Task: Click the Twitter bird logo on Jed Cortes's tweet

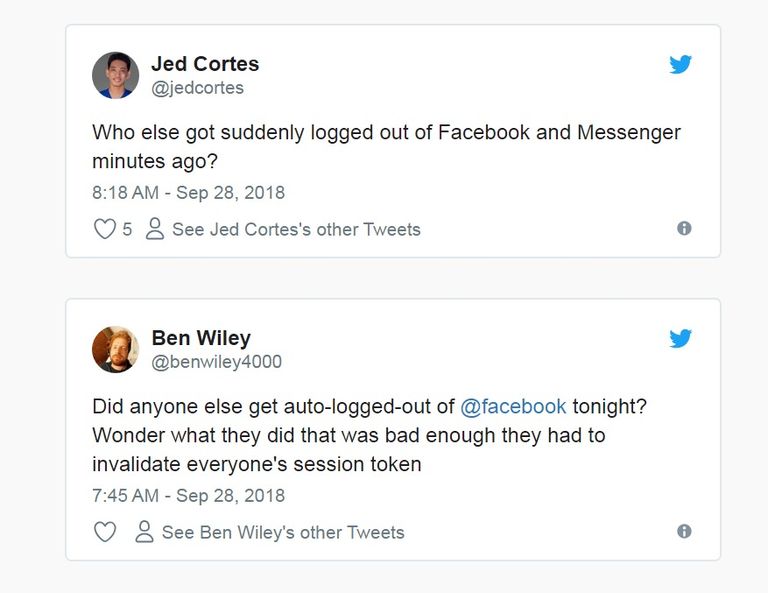Action: tap(681, 65)
